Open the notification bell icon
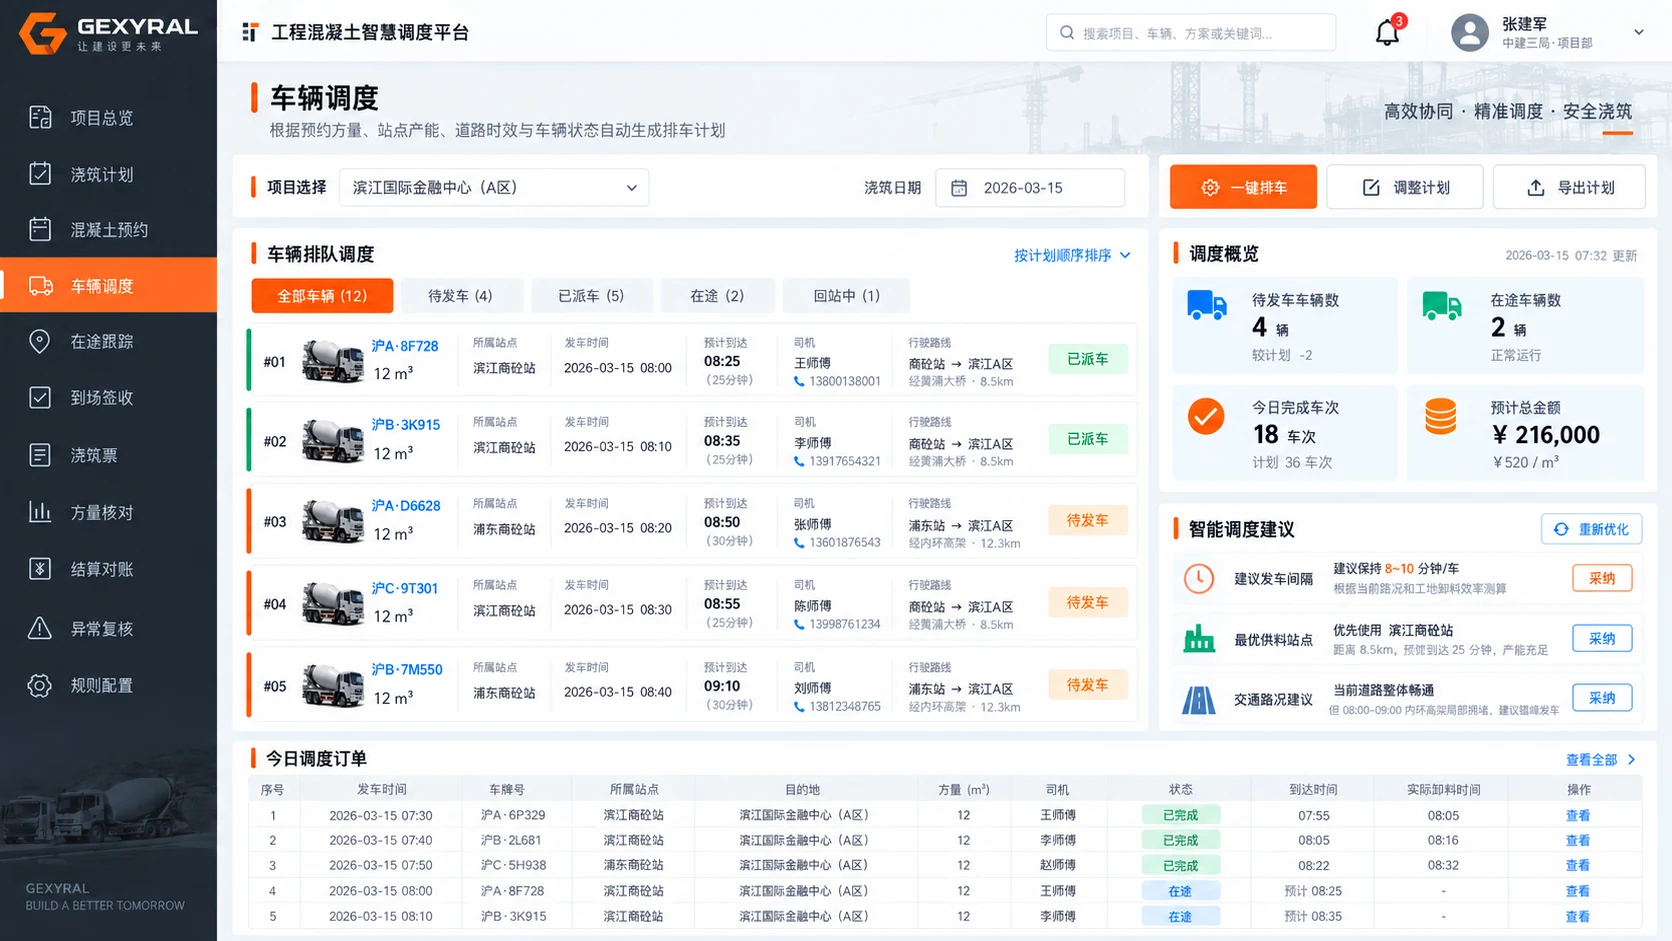Image resolution: width=1672 pixels, height=941 pixels. [1387, 32]
